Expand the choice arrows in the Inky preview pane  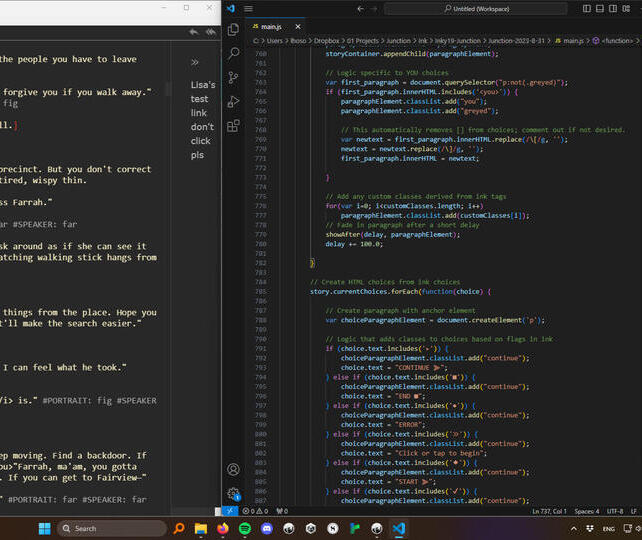coord(196,62)
